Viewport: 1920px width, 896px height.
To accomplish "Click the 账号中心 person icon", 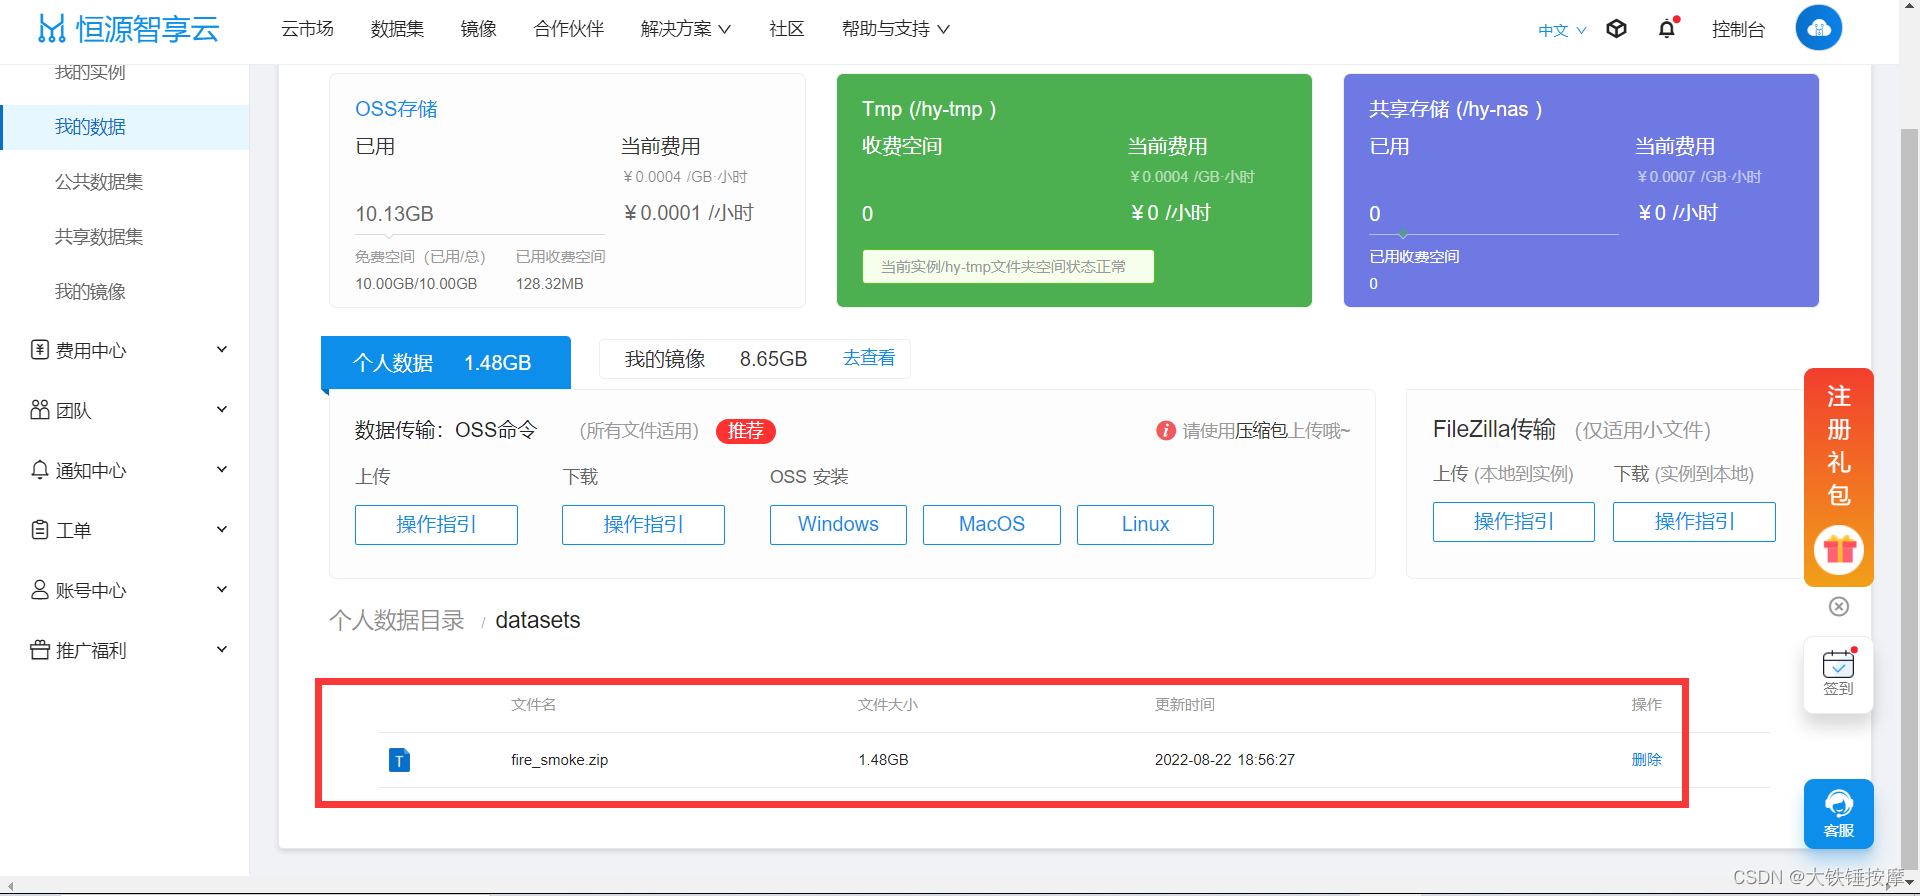I will point(40,590).
